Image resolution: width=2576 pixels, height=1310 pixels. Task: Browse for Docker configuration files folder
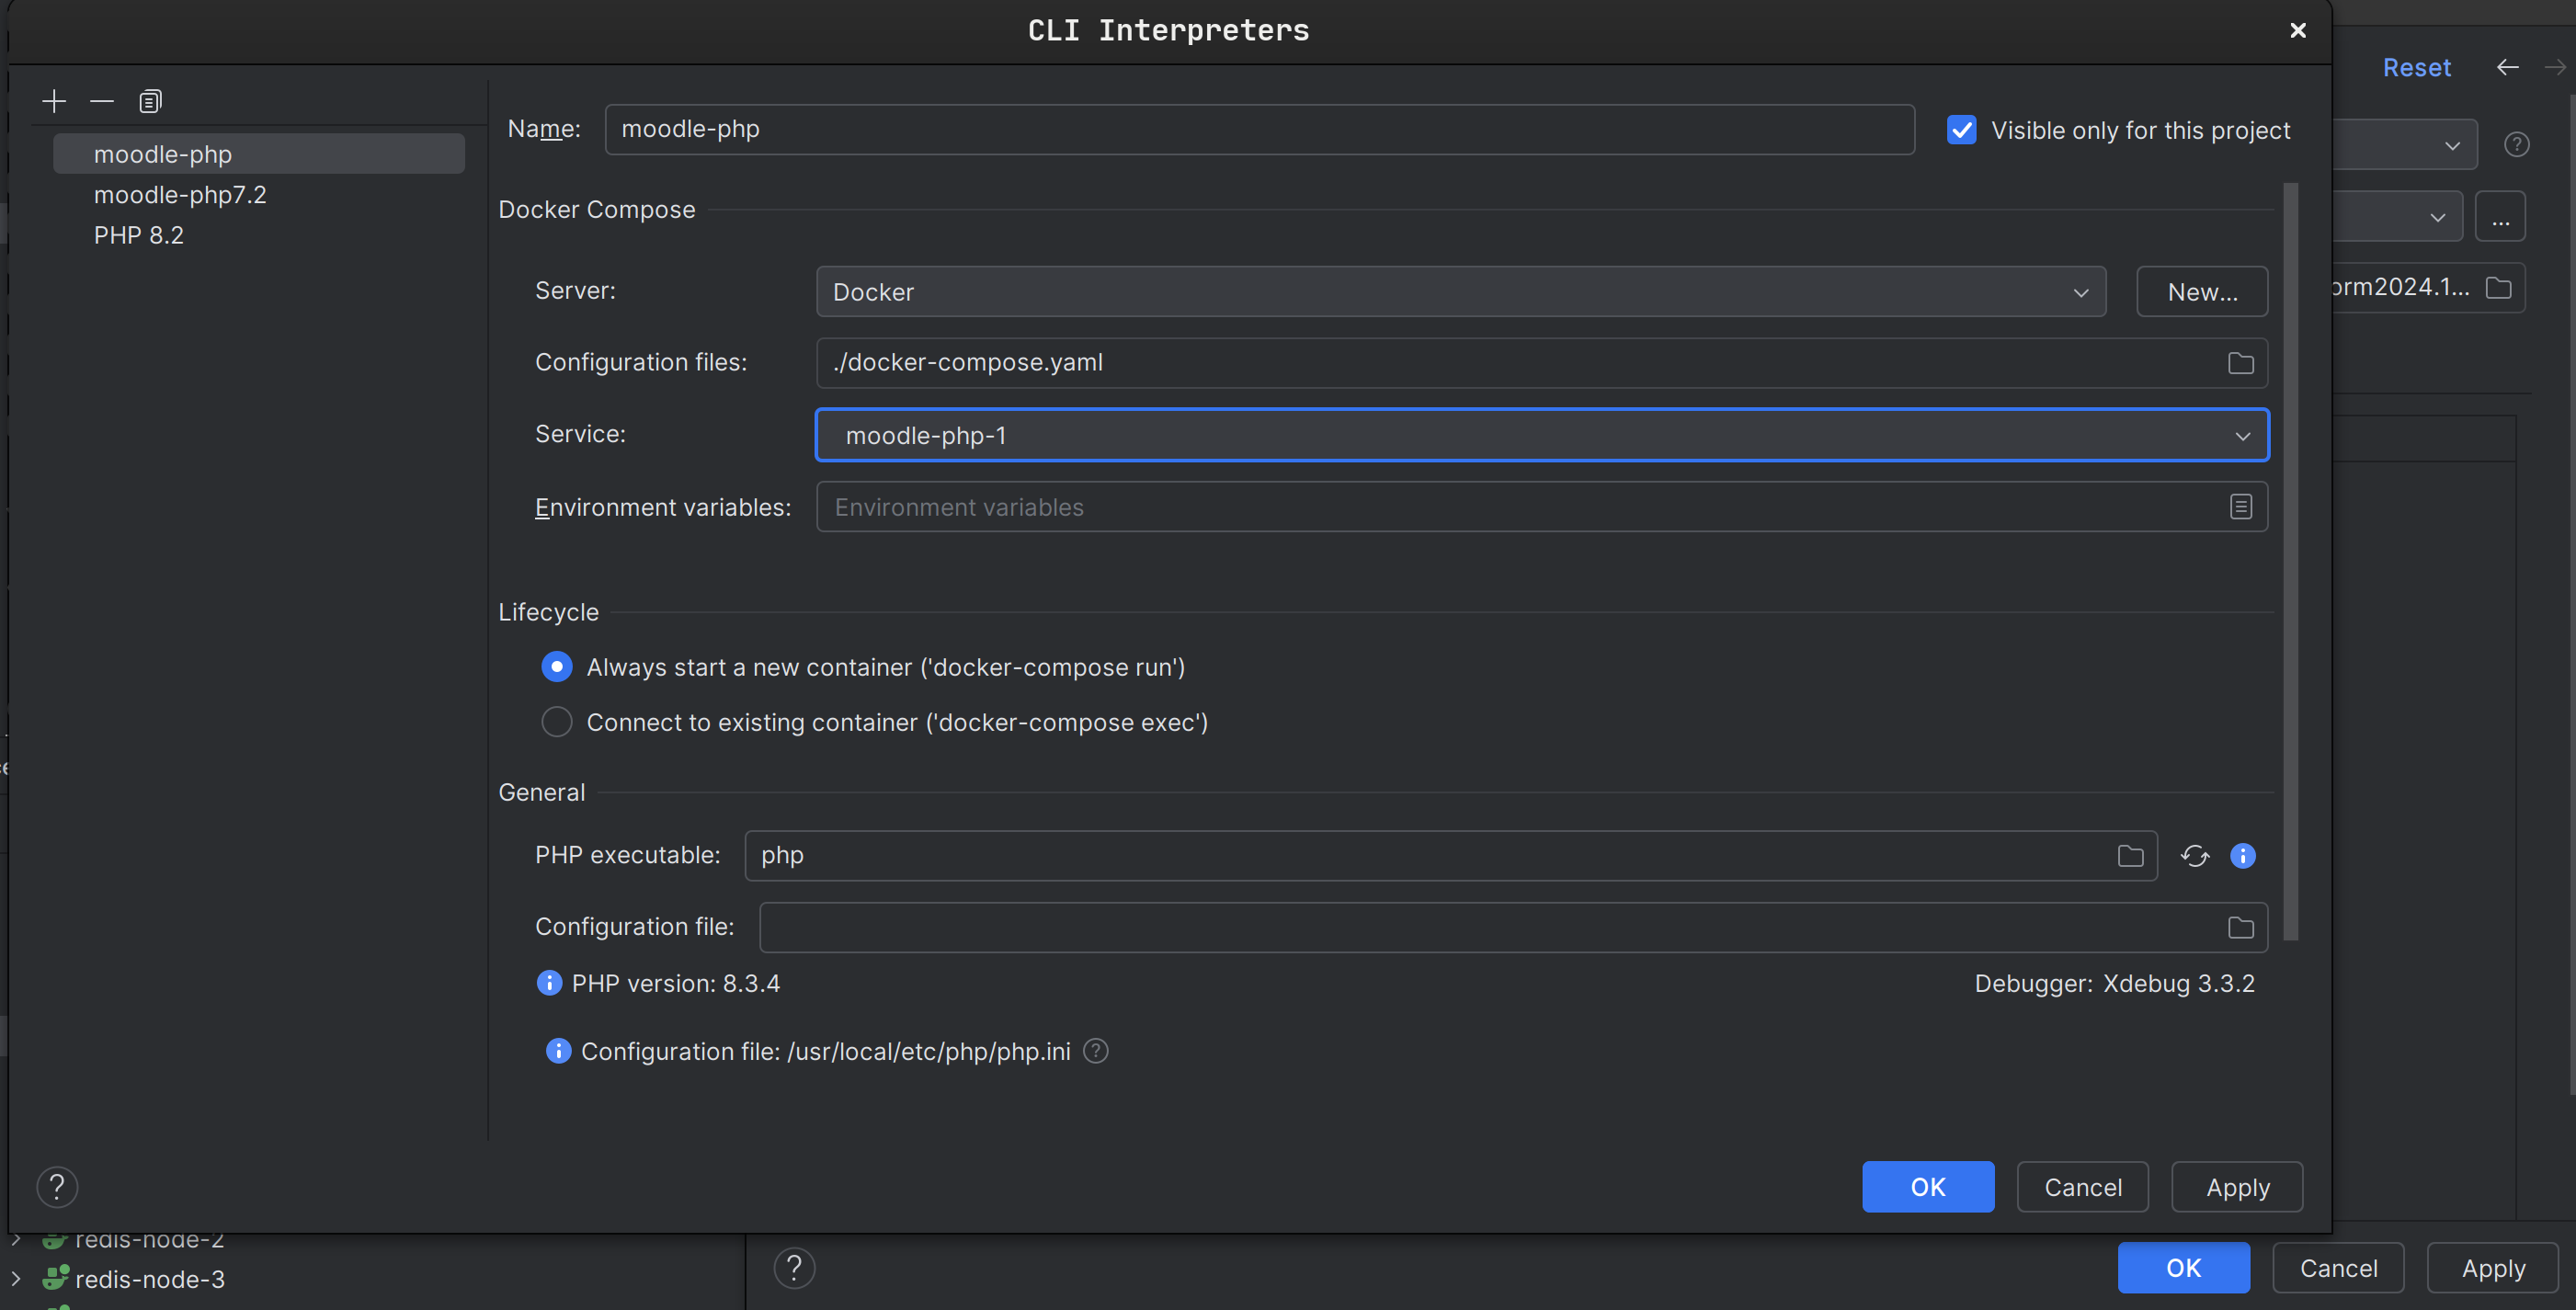click(2240, 363)
